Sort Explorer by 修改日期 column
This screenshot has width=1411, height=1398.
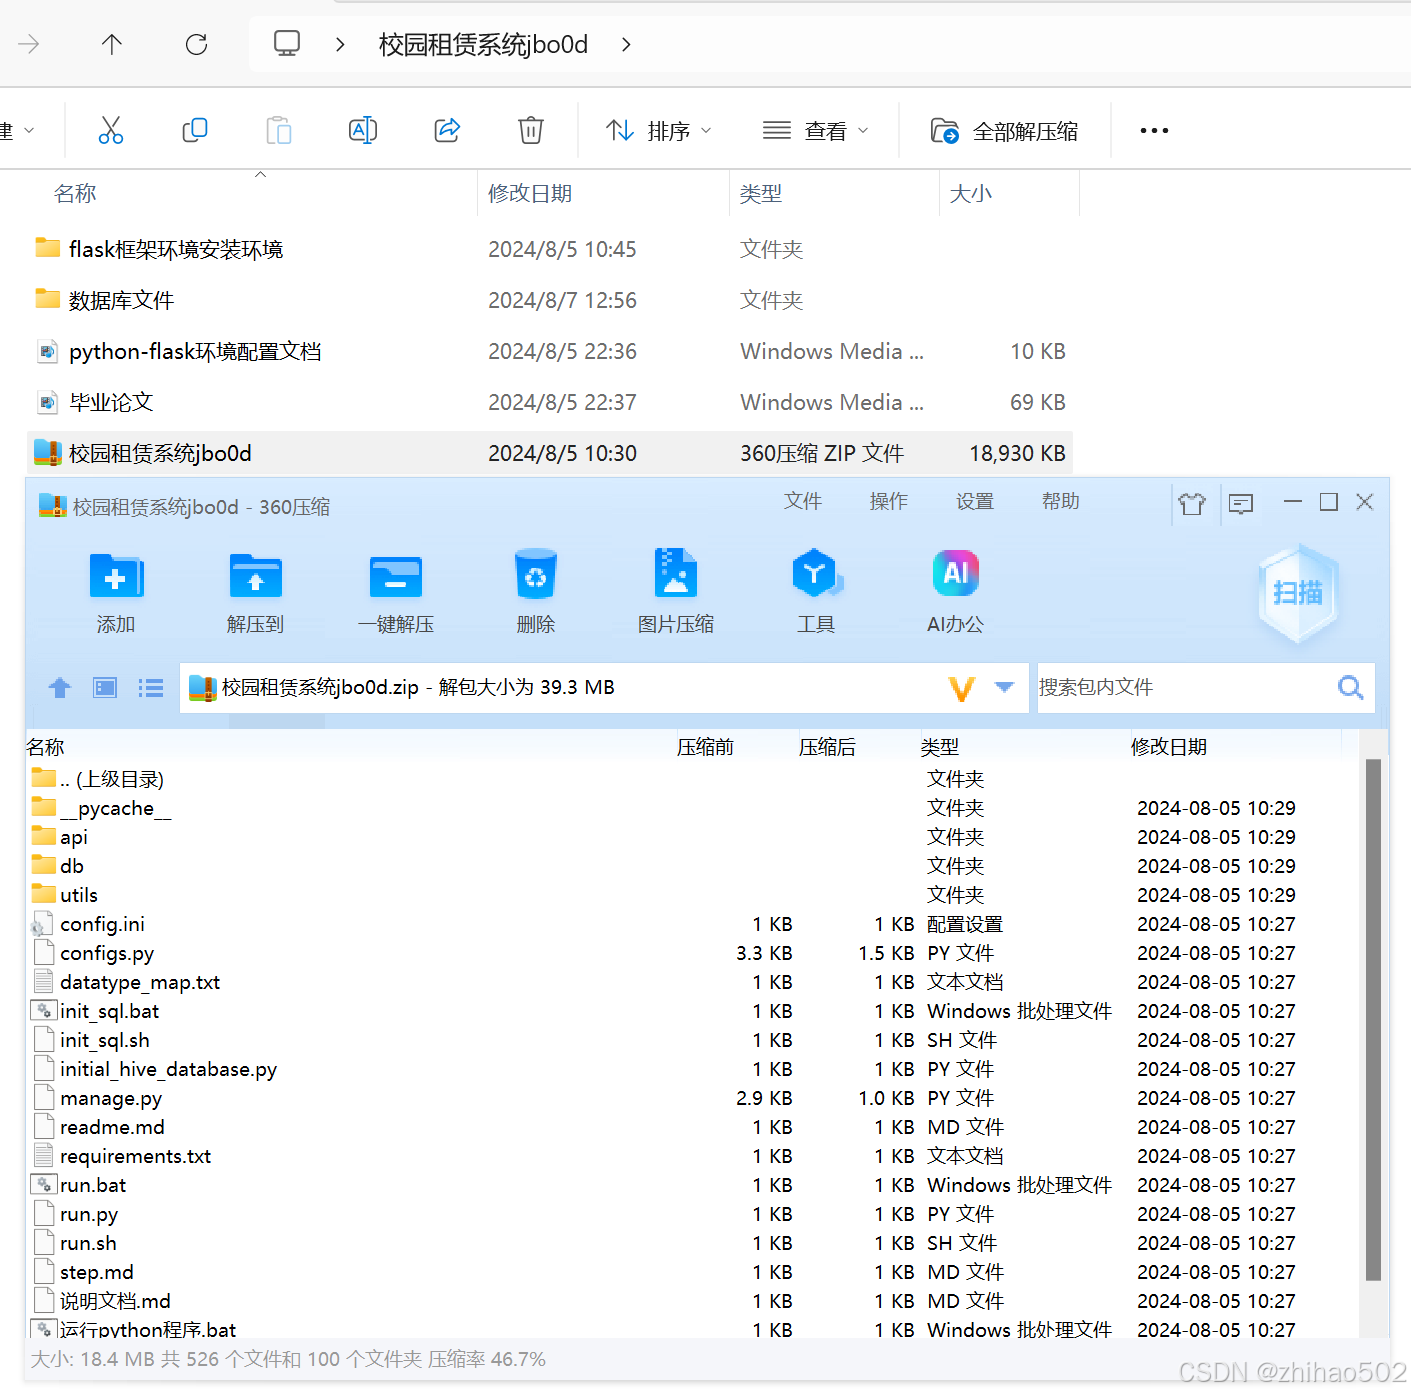point(604,193)
